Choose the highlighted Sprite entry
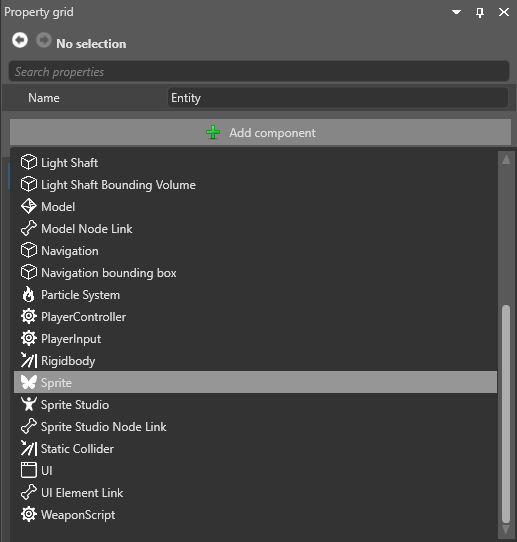 [x=255, y=382]
